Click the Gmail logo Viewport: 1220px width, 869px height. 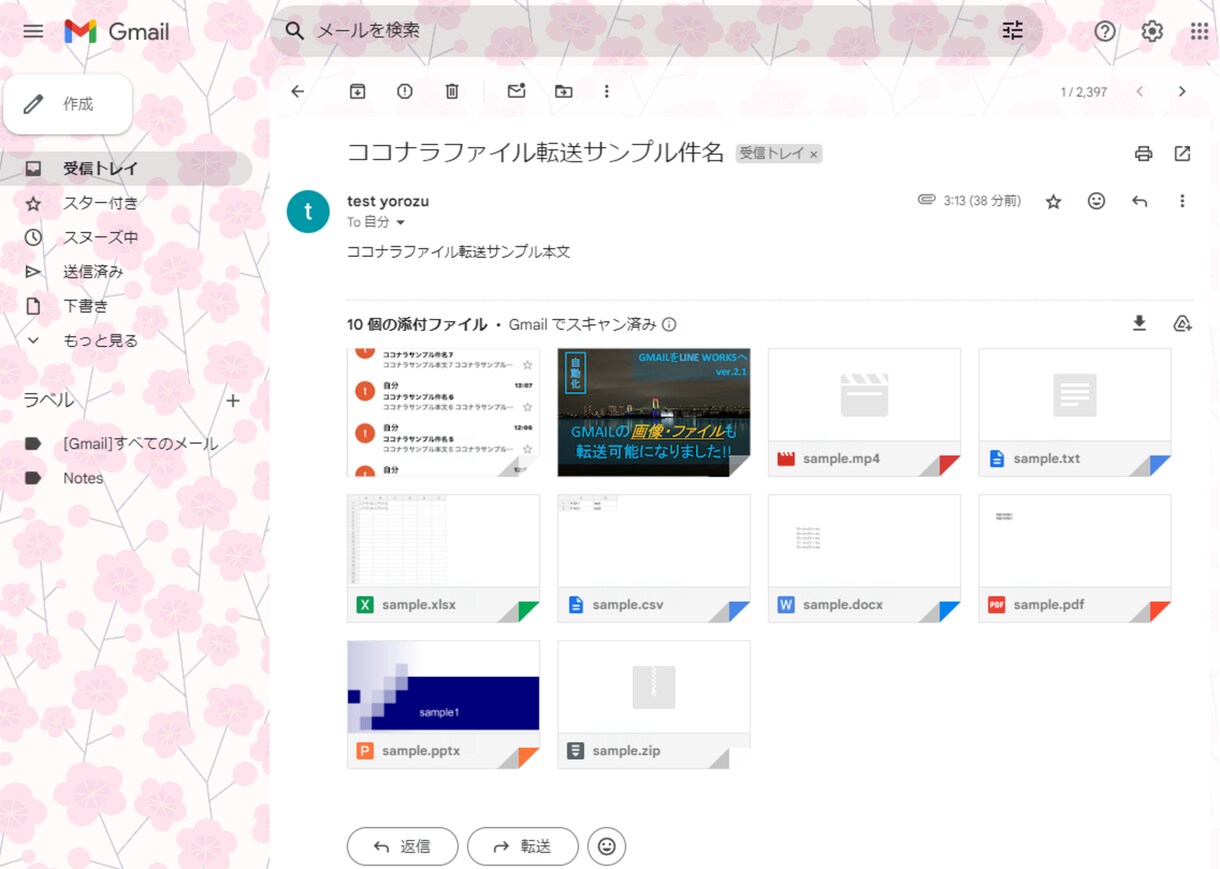point(117,31)
